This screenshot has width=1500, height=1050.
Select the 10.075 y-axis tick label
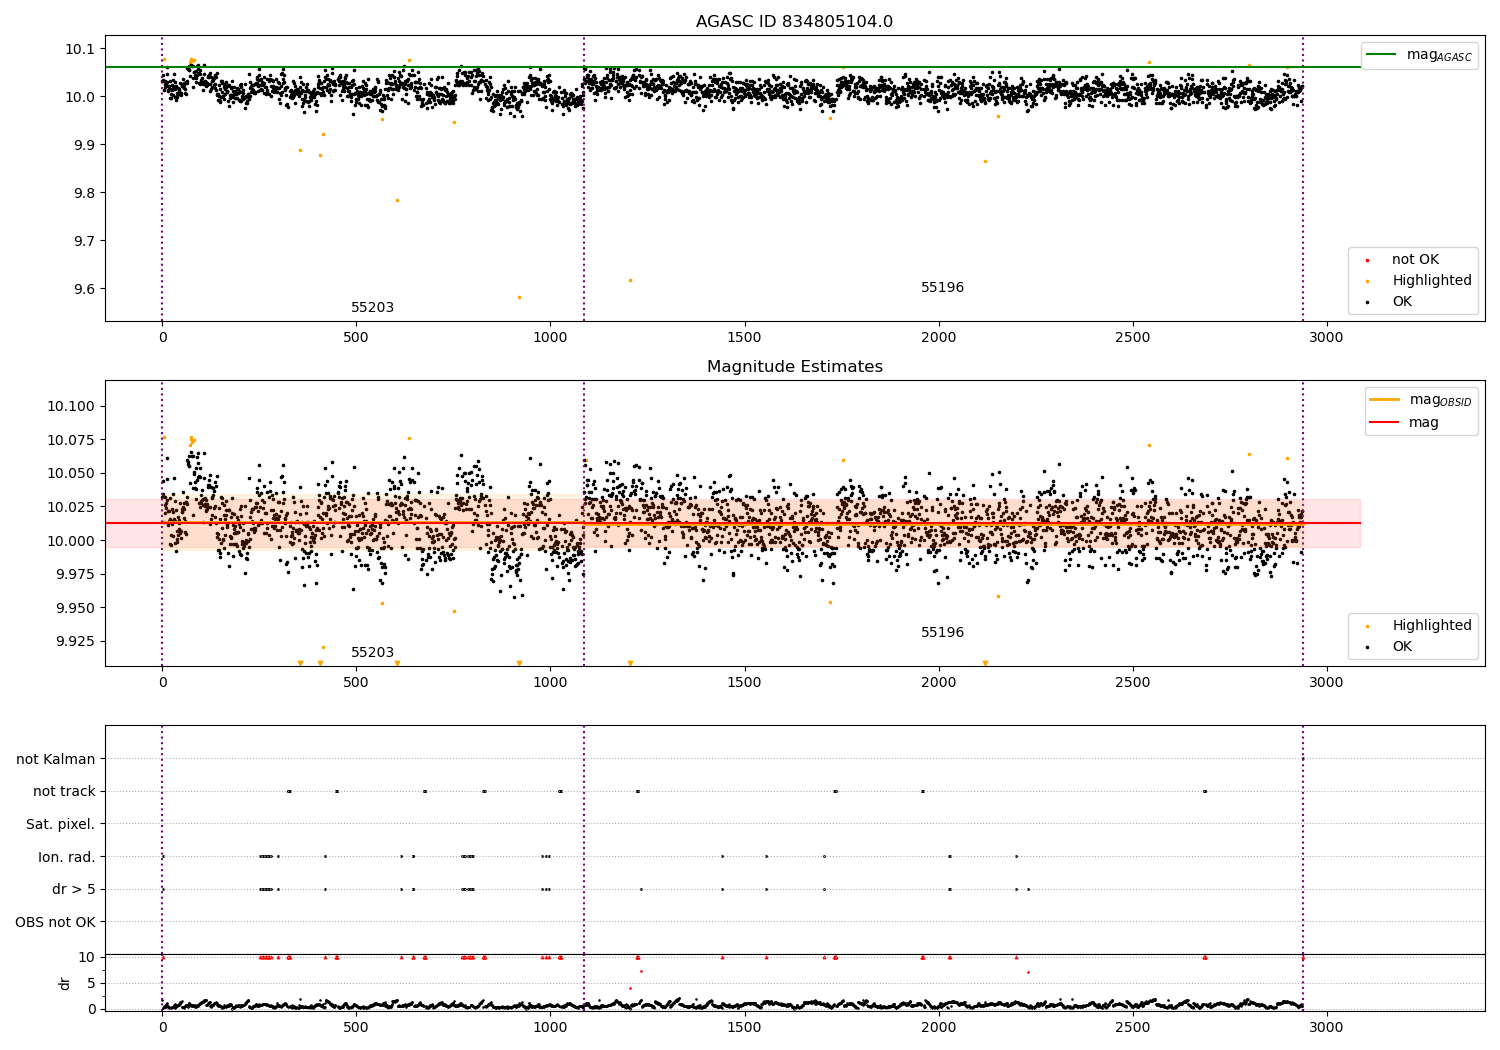point(71,440)
